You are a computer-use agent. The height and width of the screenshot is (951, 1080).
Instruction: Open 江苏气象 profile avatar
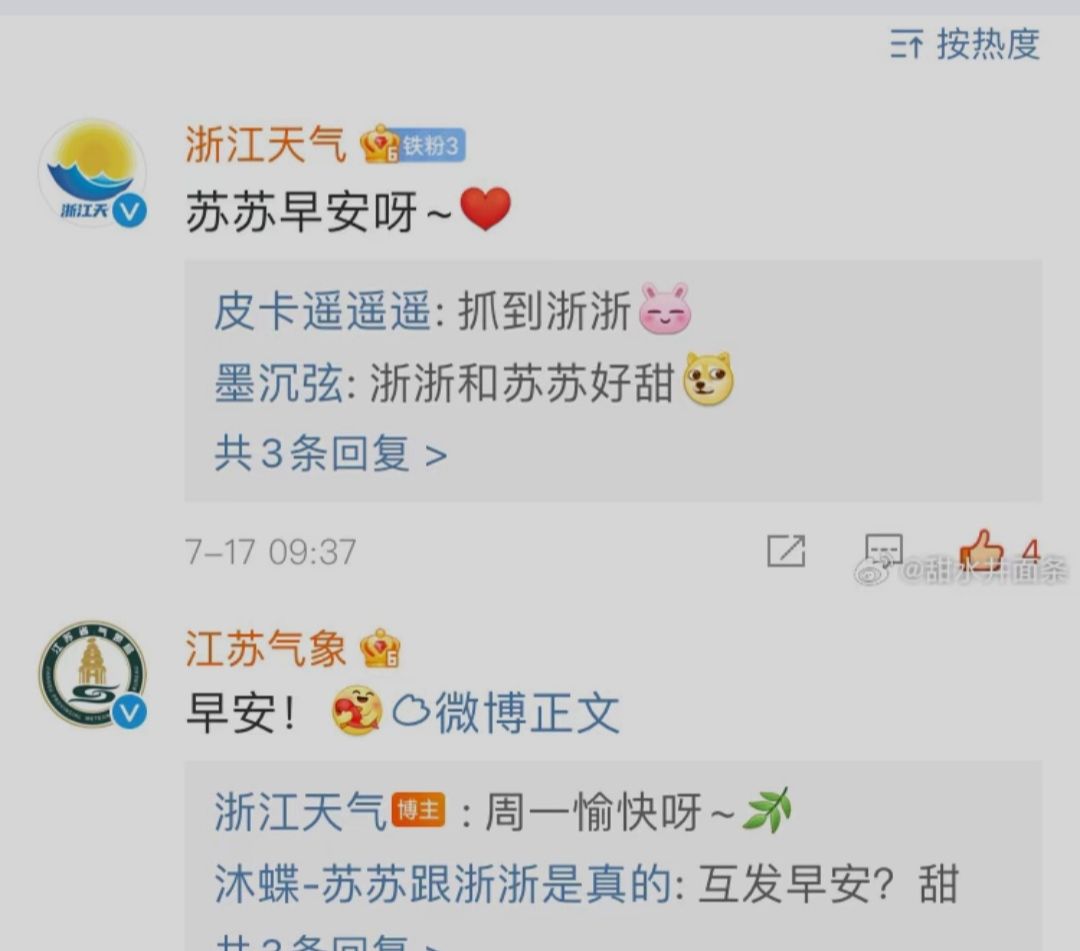(92, 675)
